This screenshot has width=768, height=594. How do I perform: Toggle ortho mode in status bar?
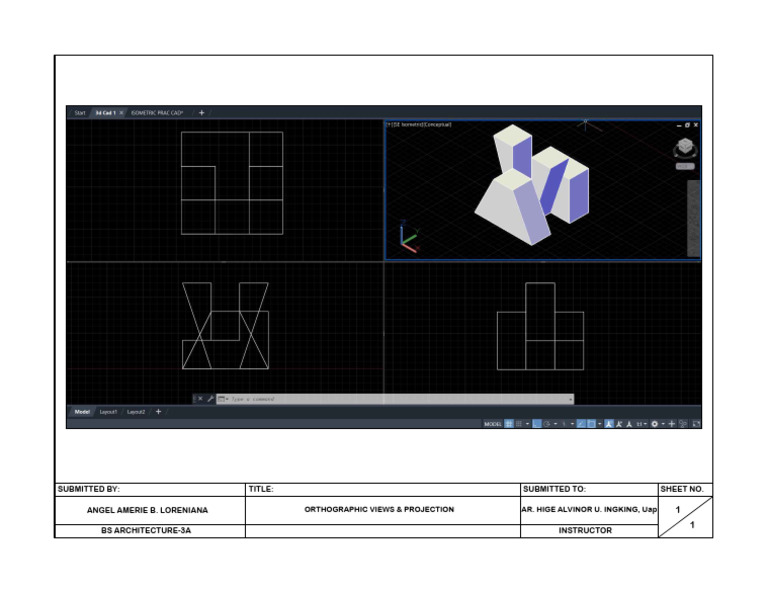537,424
